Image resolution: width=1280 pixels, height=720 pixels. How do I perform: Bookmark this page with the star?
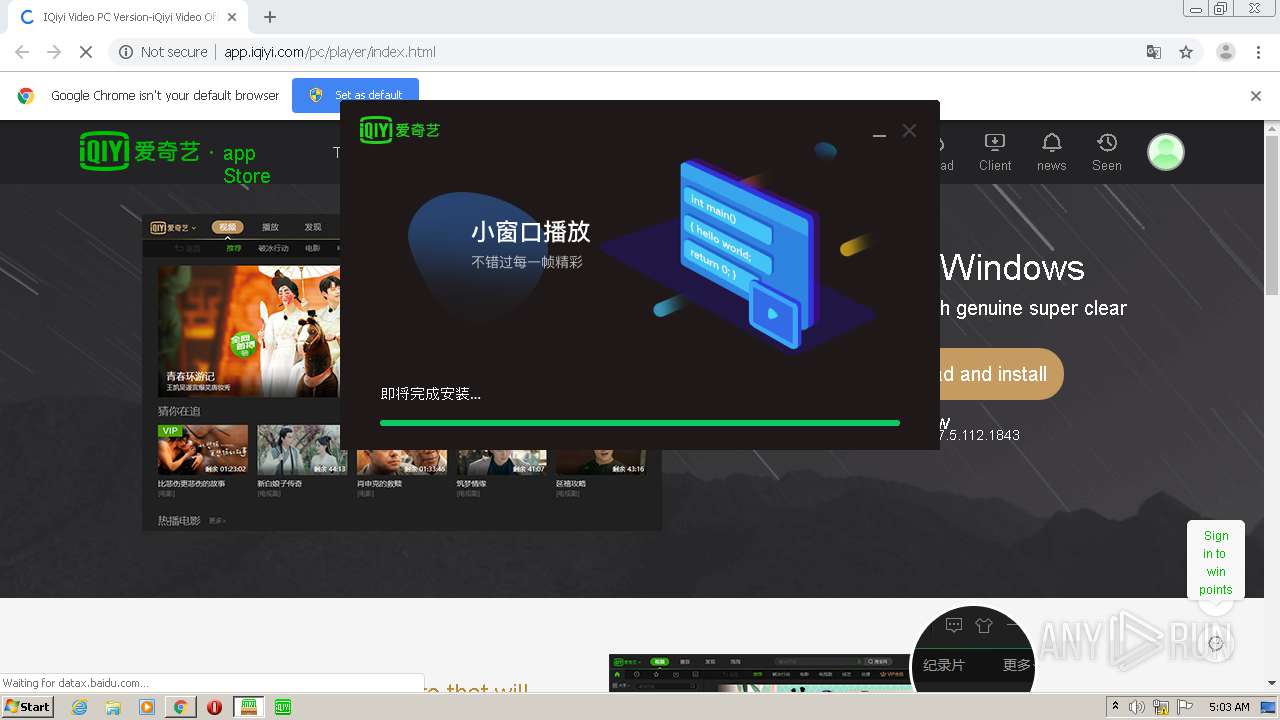tap(1186, 52)
